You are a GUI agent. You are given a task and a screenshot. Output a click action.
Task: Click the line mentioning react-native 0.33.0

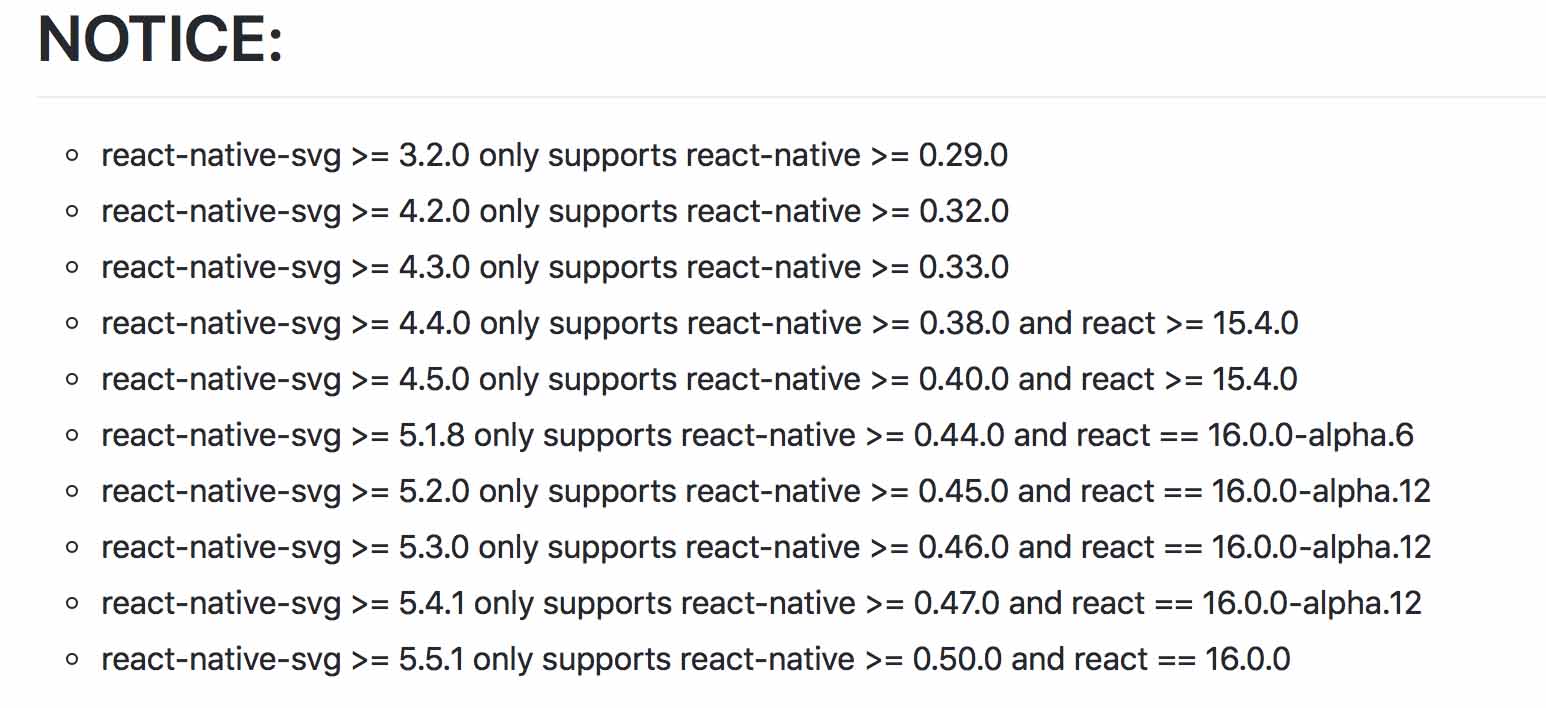tap(555, 268)
